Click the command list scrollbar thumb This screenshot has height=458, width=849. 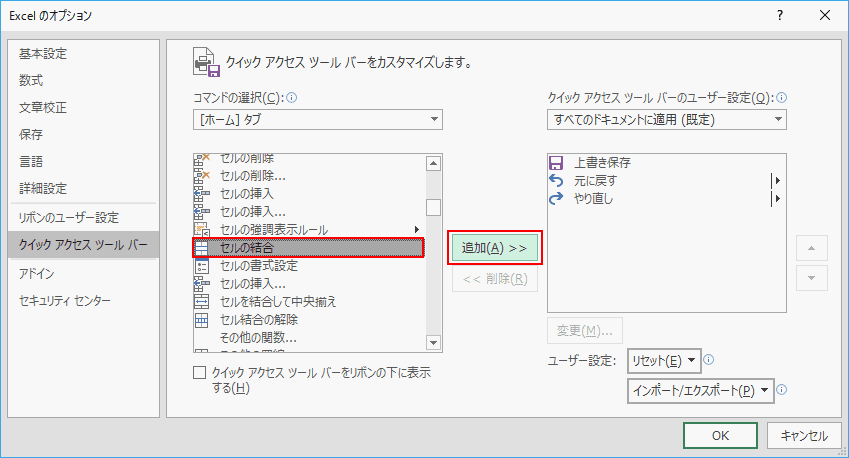click(433, 207)
